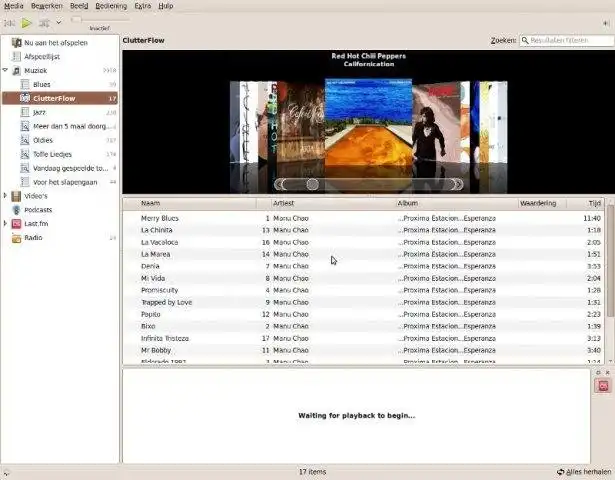615x480 pixels.
Task: Click the Zoeken search field
Action: click(x=567, y=40)
